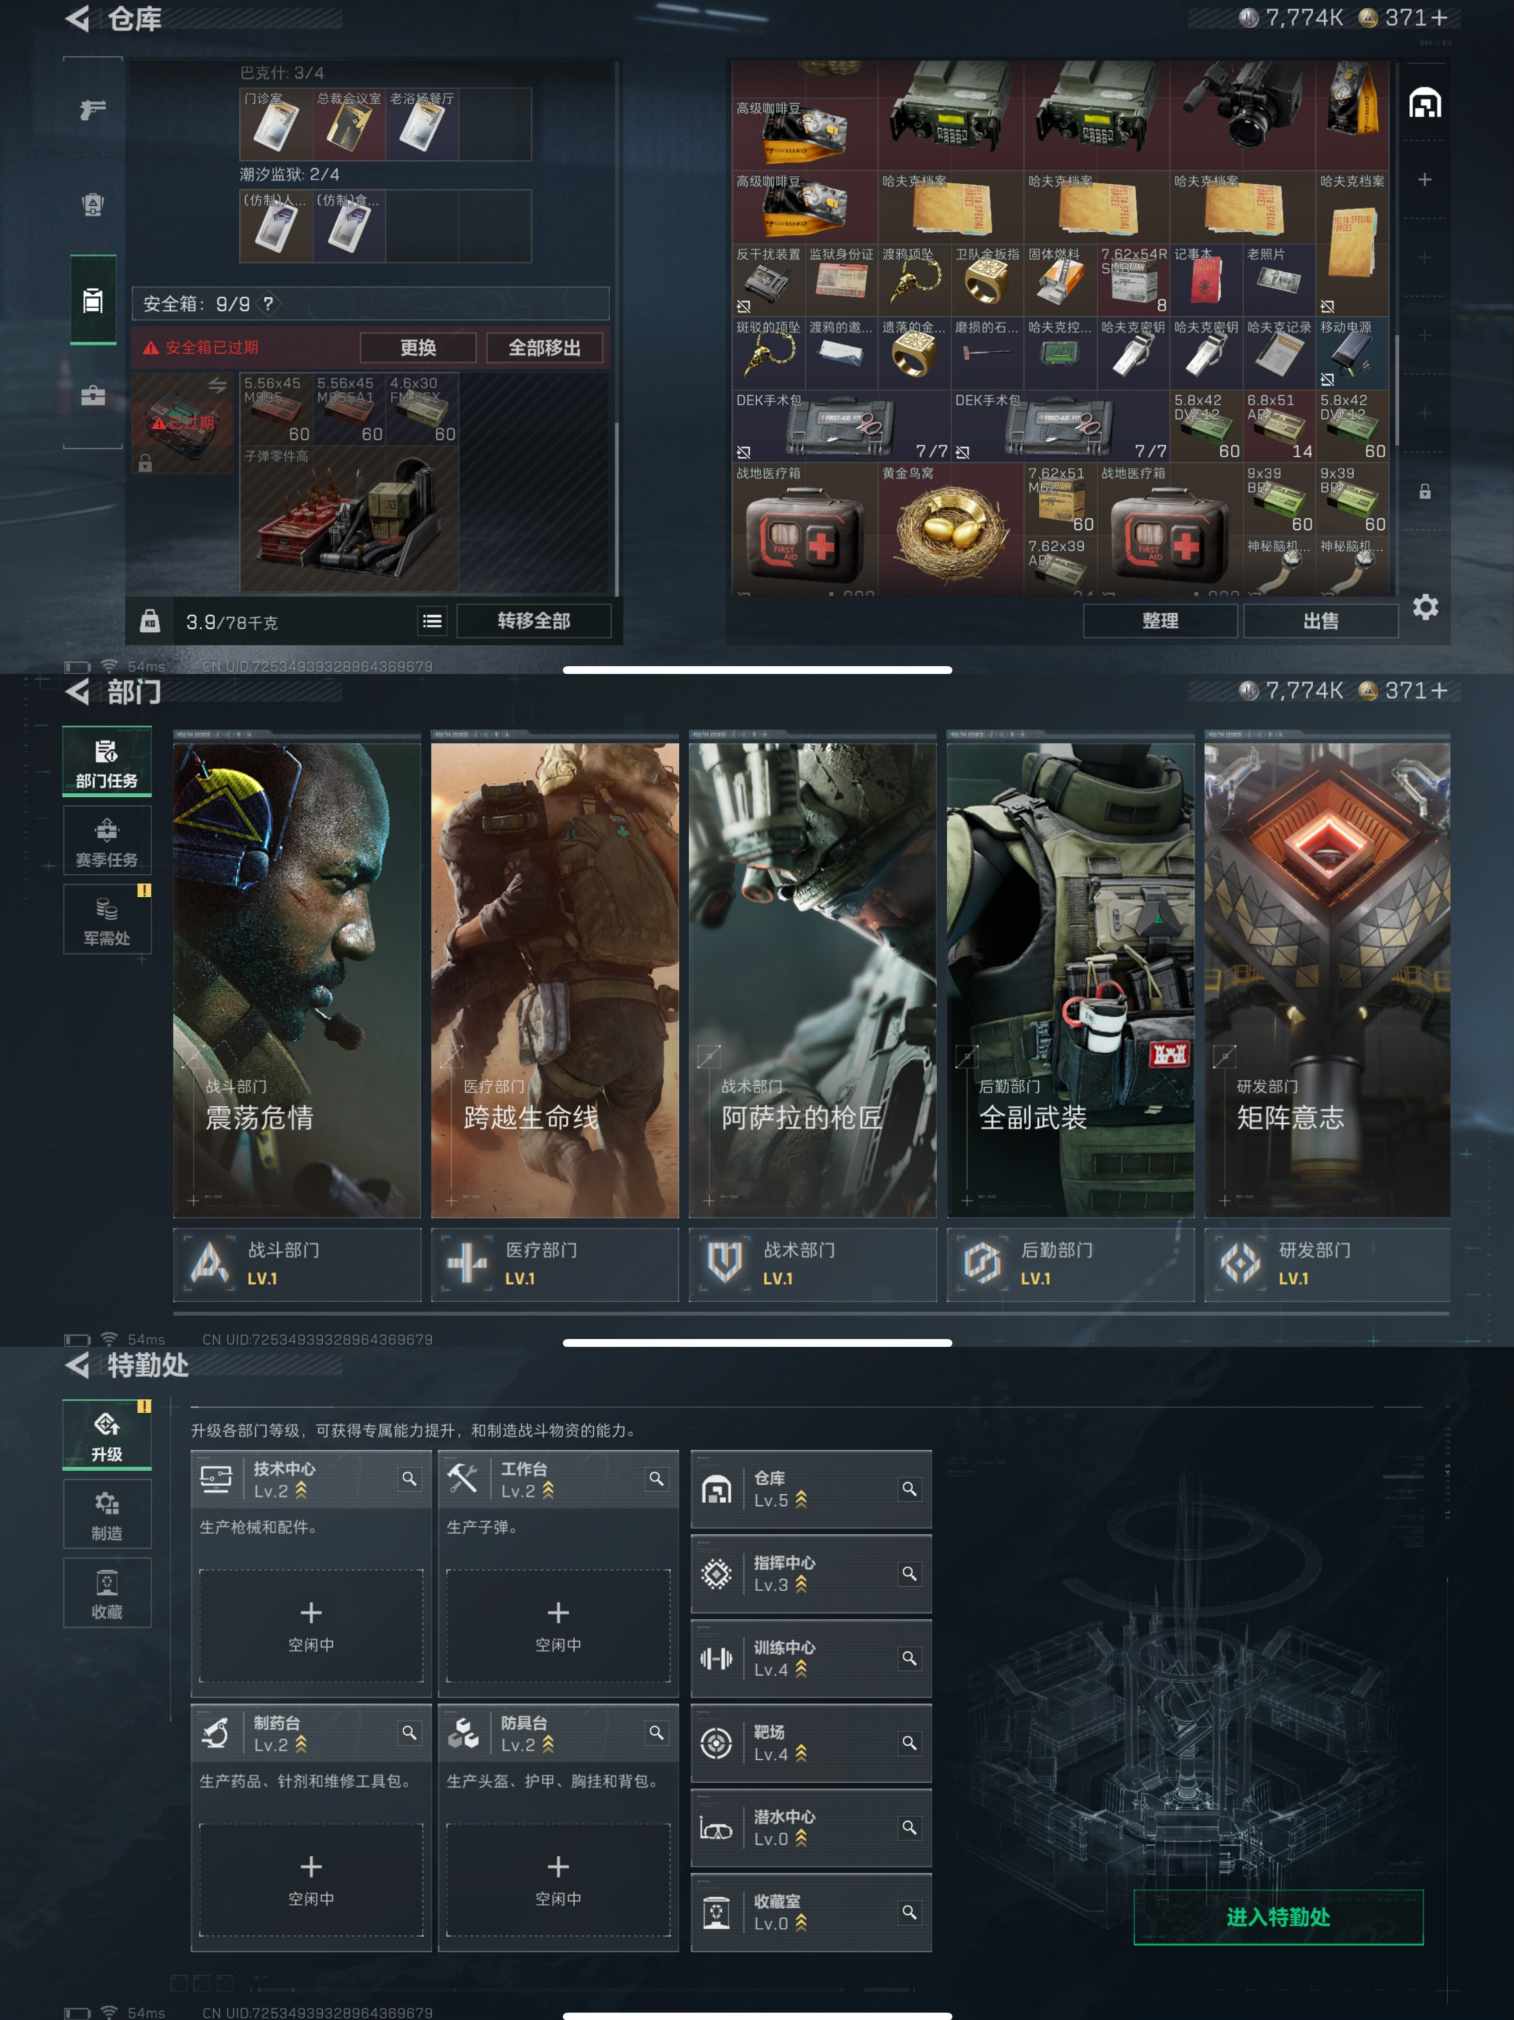Click magnifier icon on 技术中心 card

pos(409,1478)
